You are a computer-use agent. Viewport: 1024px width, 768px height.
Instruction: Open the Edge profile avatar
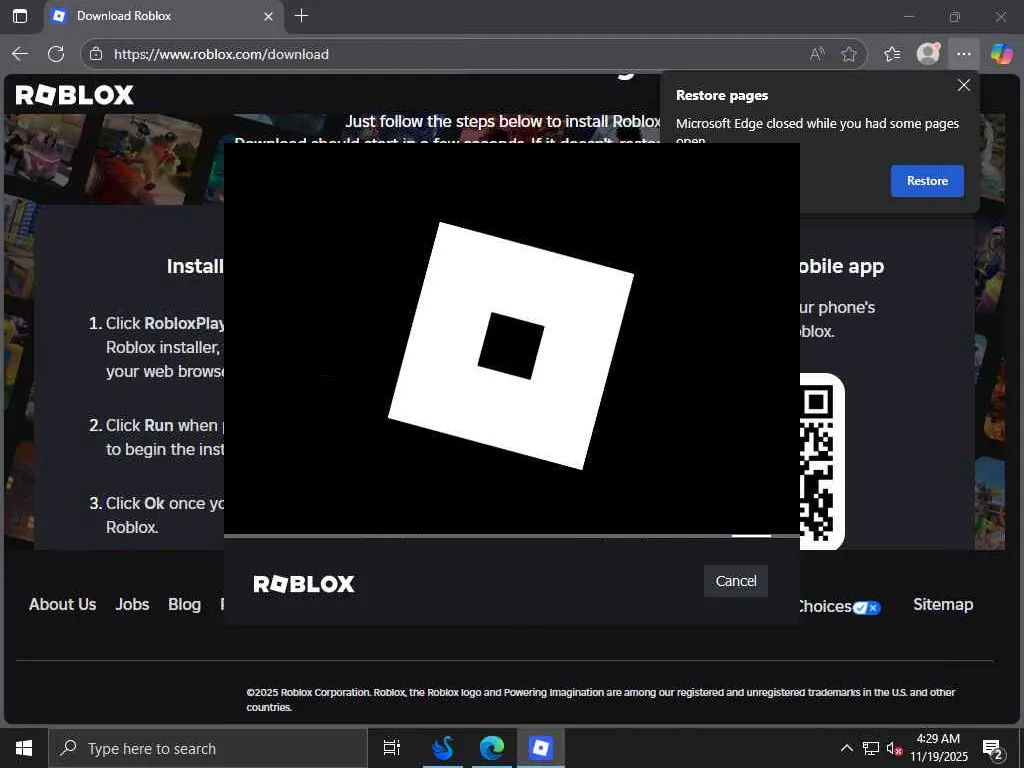click(928, 54)
